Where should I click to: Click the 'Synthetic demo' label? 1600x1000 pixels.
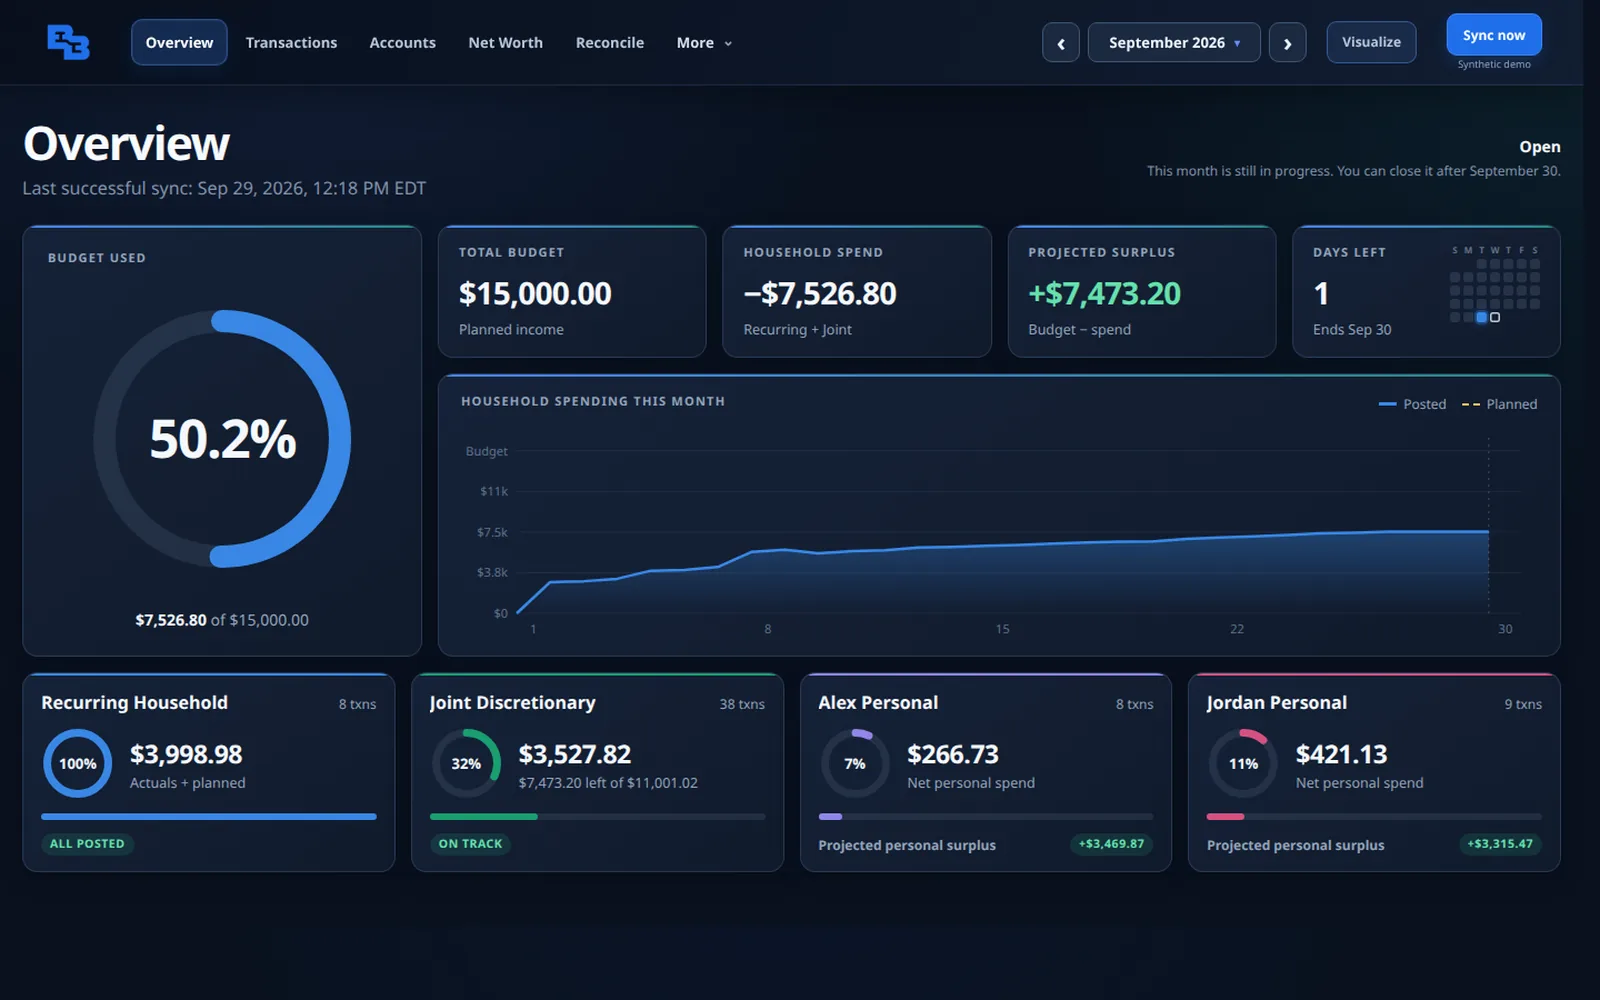(x=1494, y=64)
